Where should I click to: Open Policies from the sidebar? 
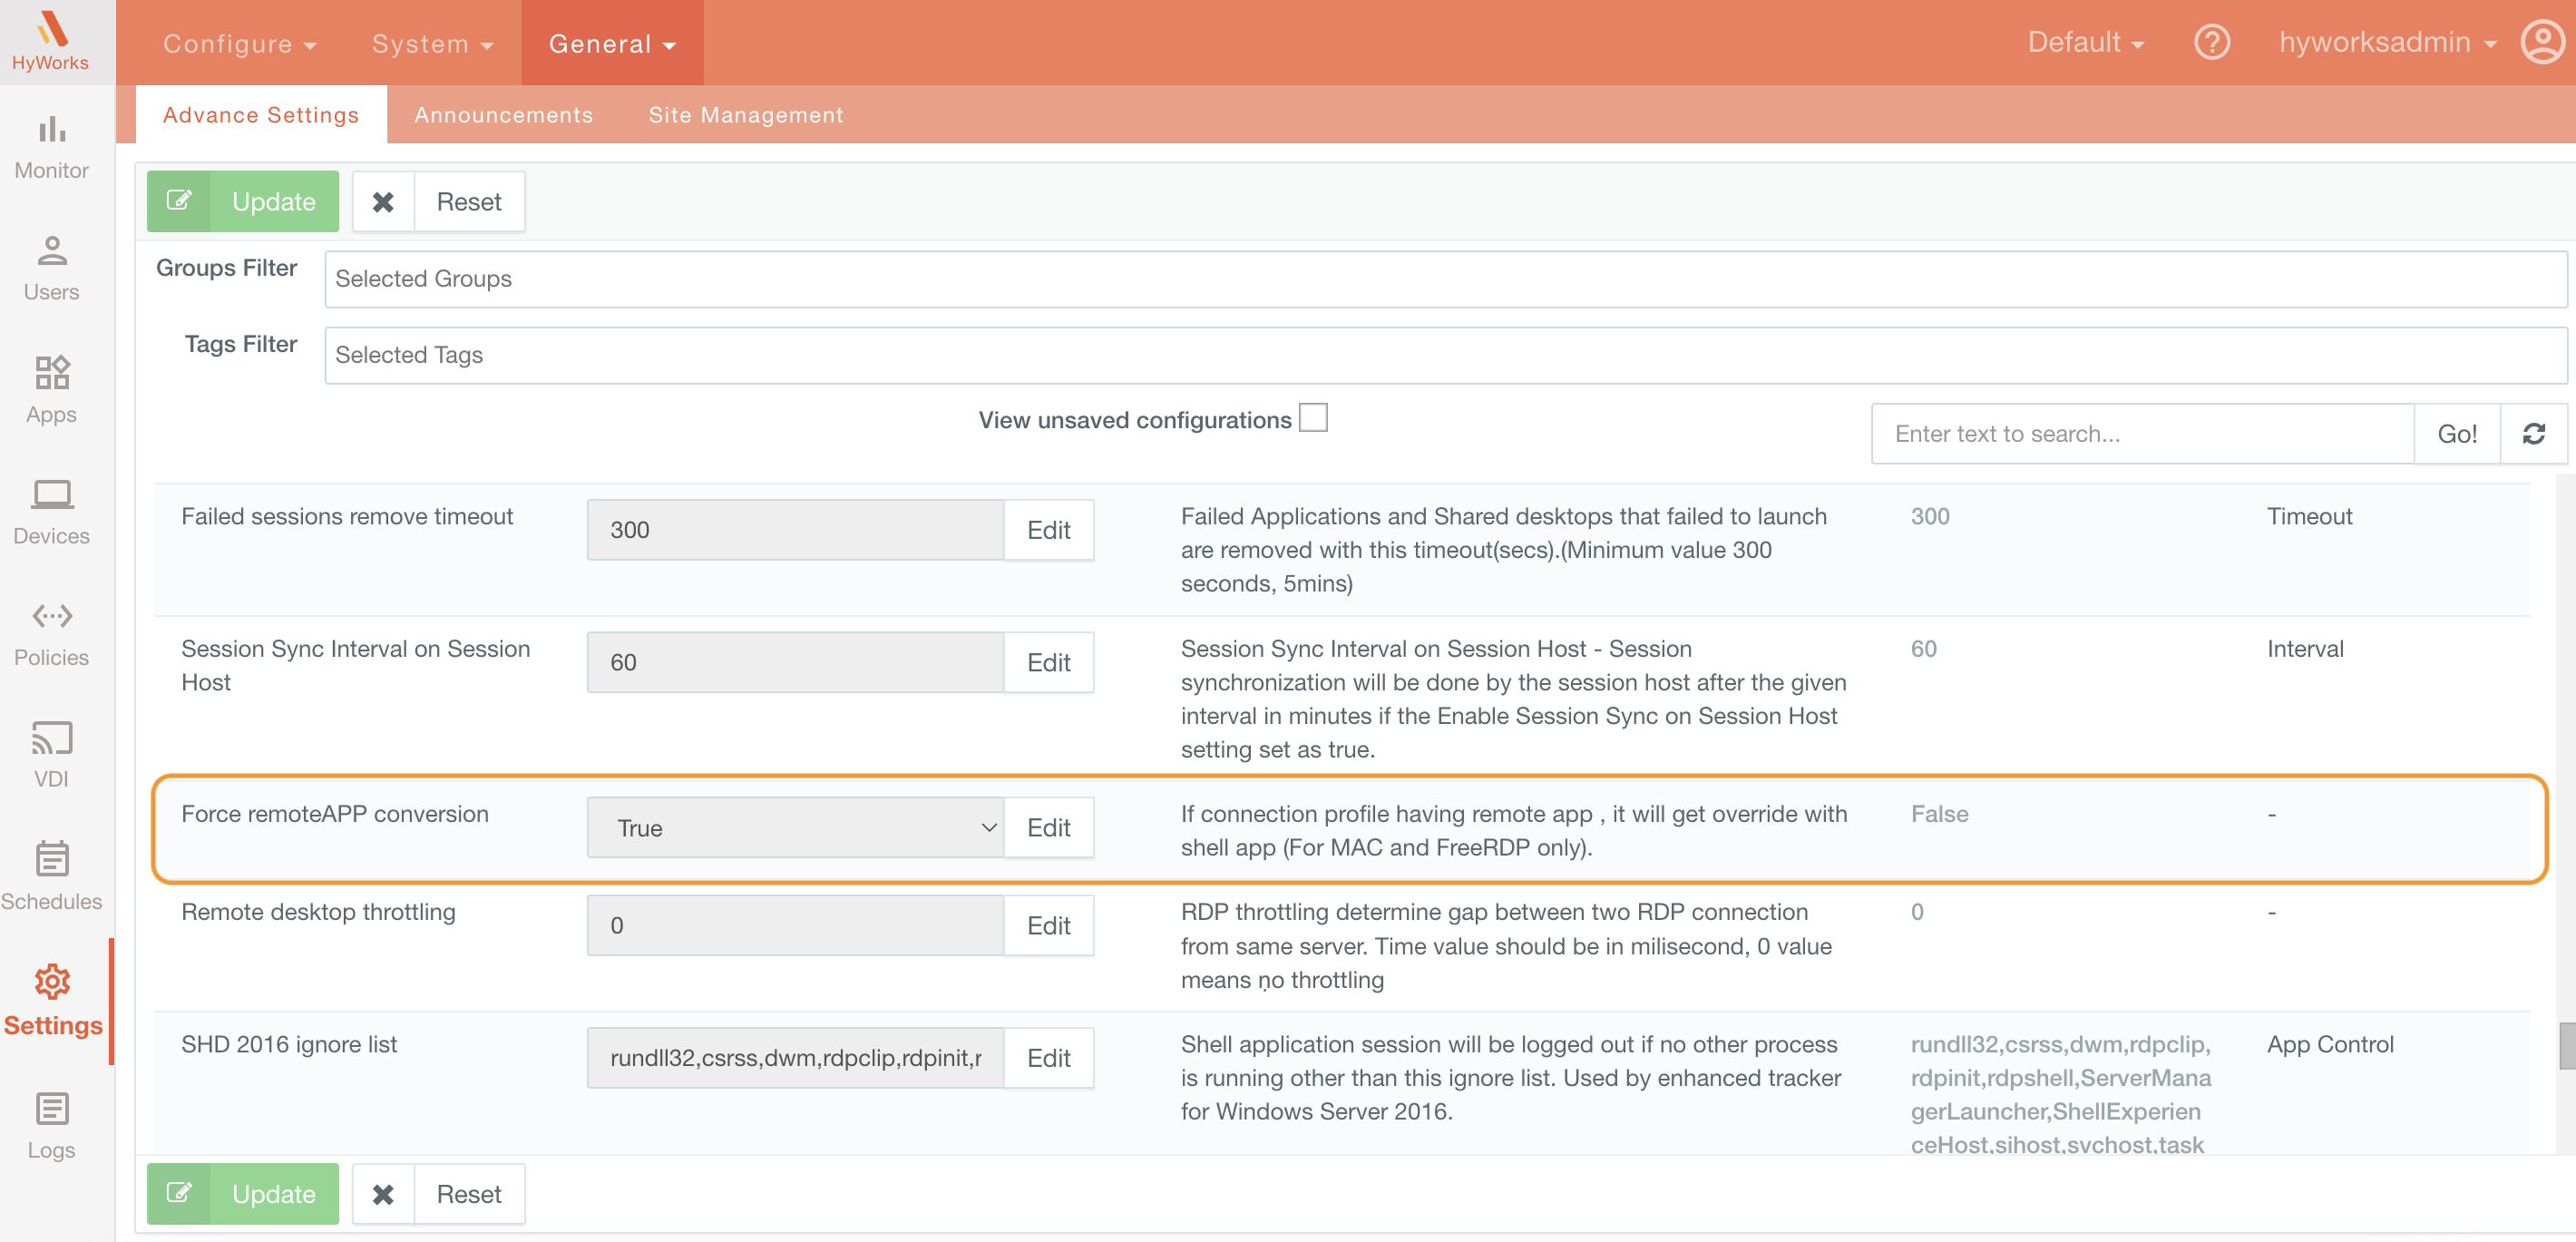point(51,635)
